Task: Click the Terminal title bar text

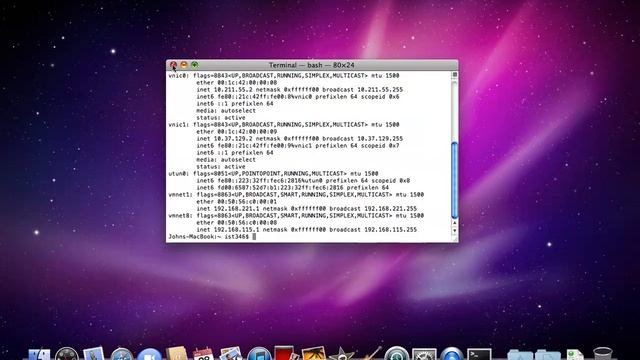Action: tap(311, 65)
